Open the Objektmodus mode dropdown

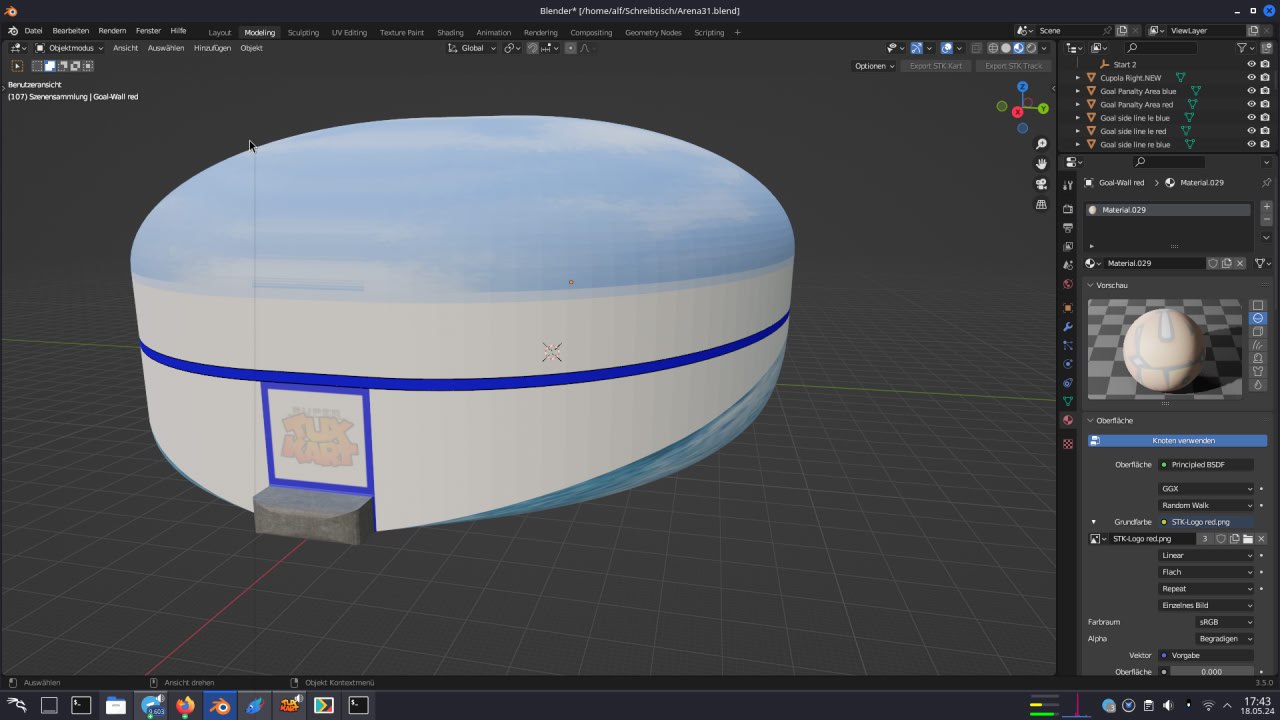70,48
